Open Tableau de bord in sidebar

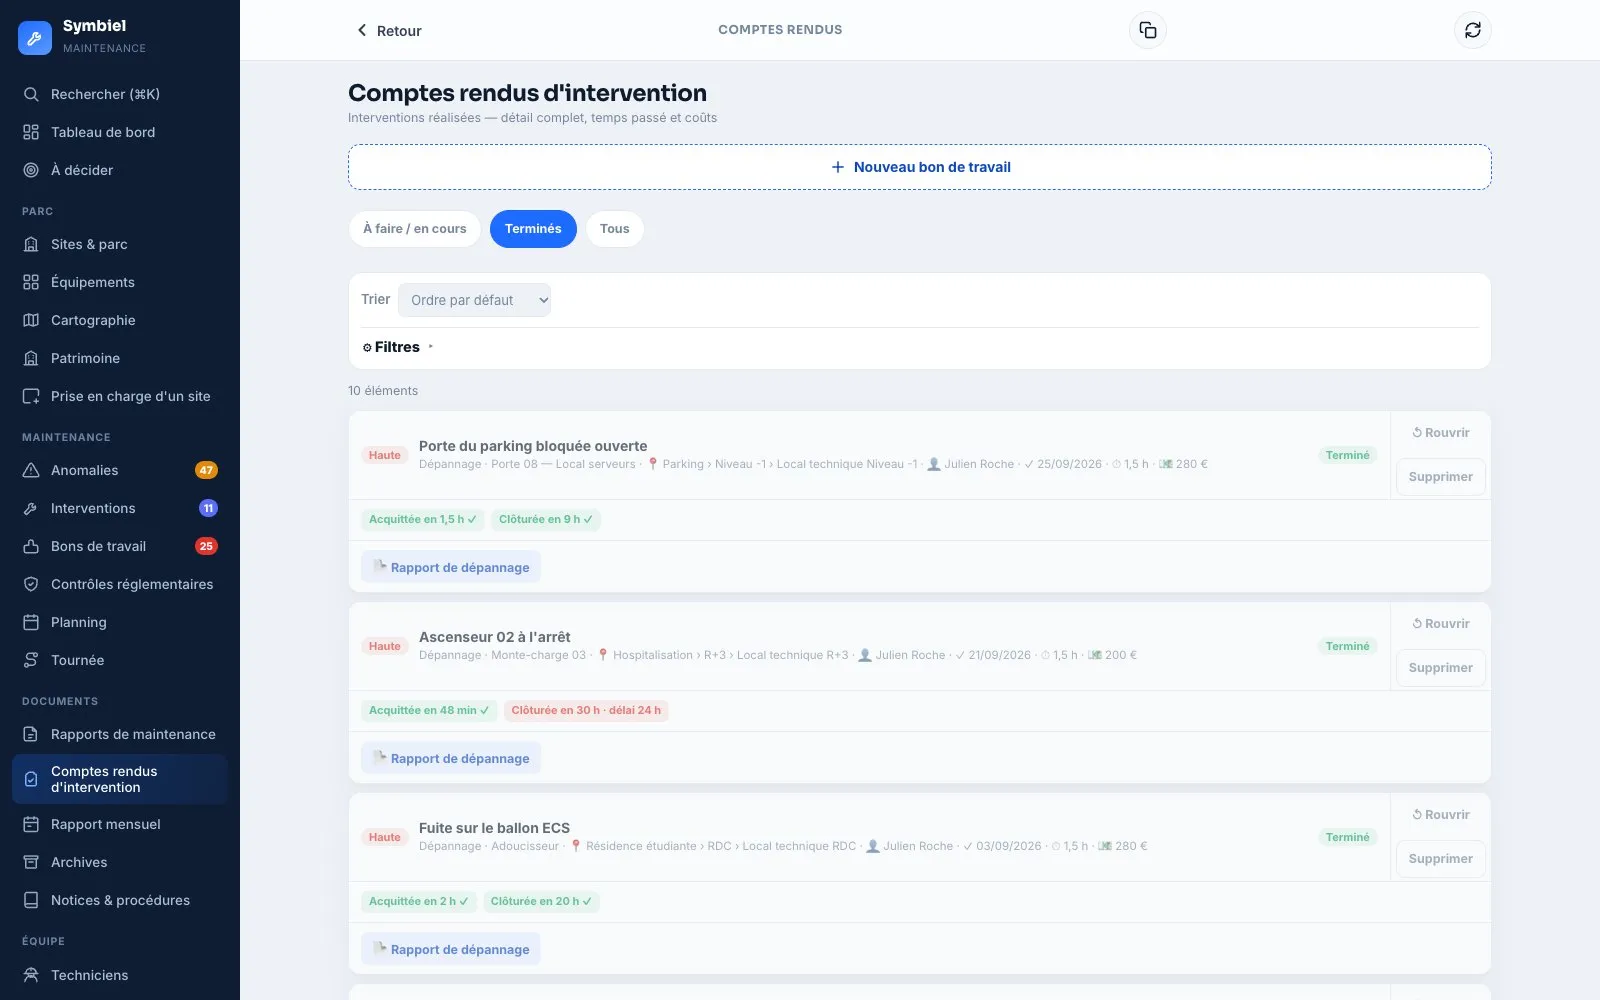(x=120, y=132)
